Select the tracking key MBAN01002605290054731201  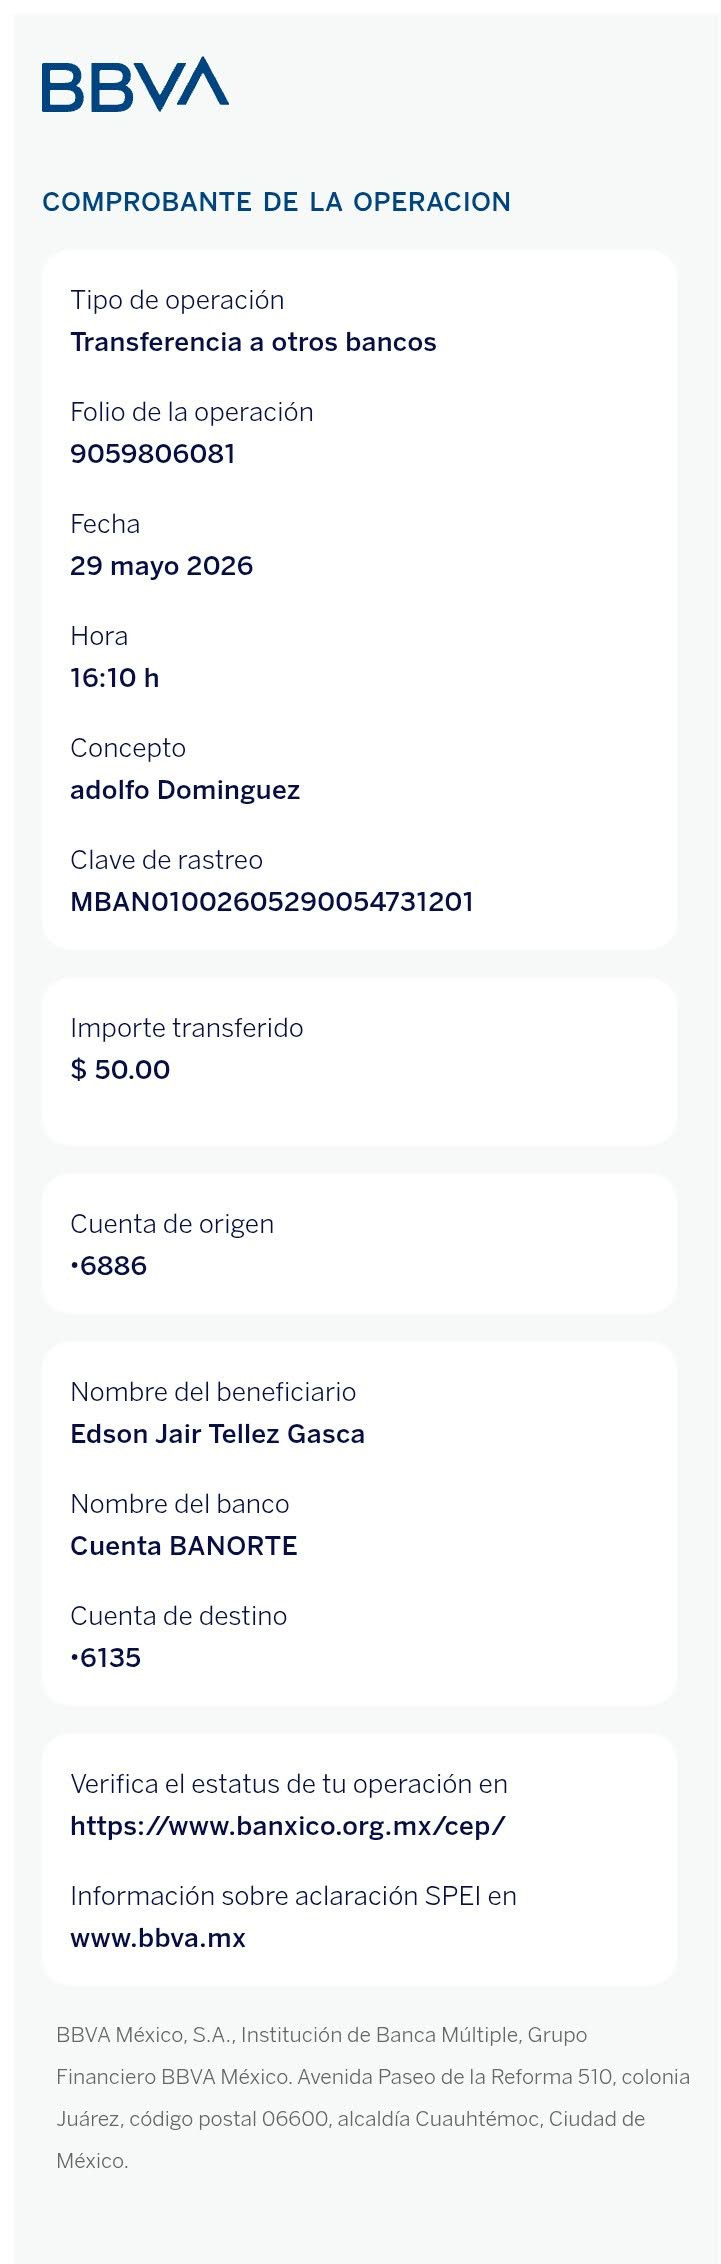tap(272, 902)
